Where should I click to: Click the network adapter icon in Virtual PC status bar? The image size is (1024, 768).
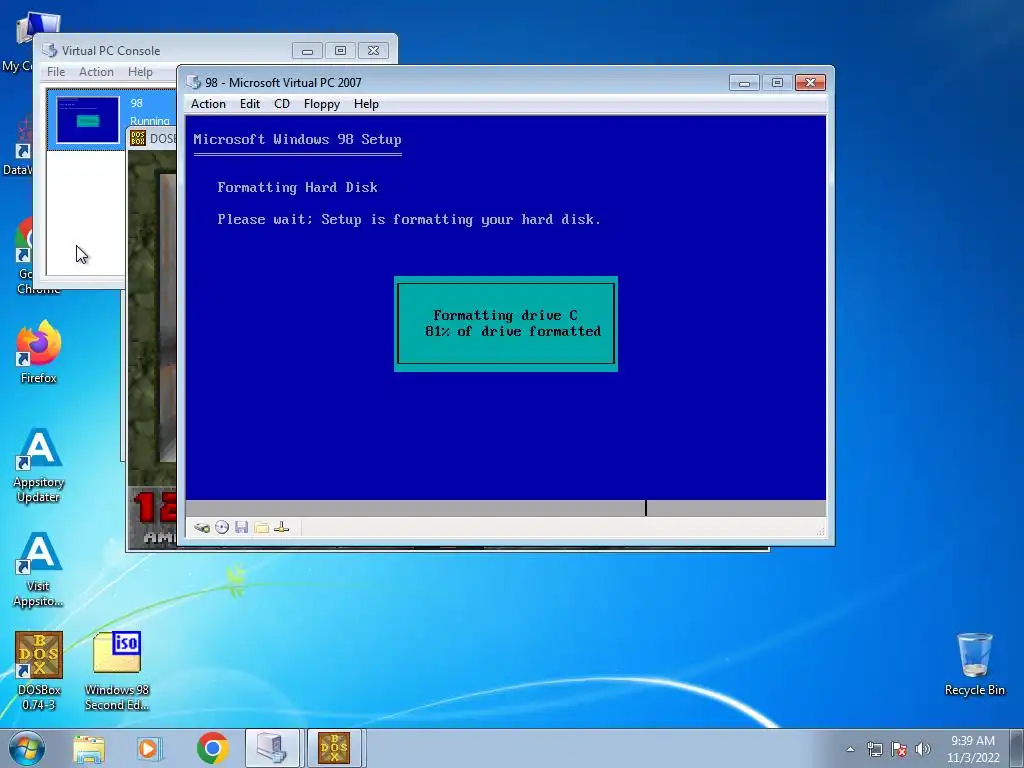(x=281, y=528)
